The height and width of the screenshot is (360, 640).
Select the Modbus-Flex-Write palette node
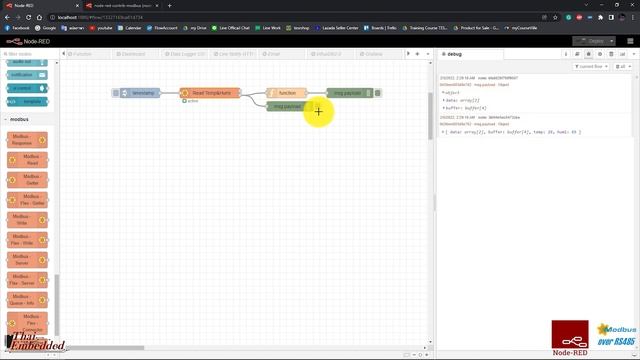[27, 240]
